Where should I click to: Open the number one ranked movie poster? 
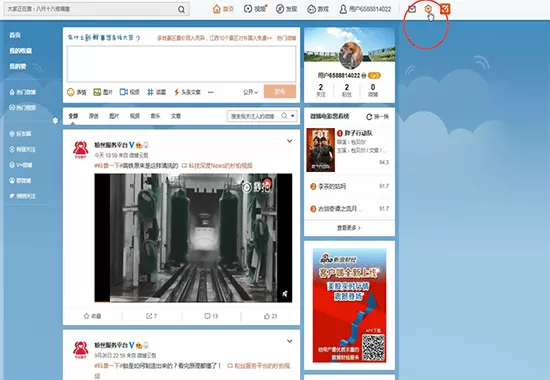(x=321, y=150)
